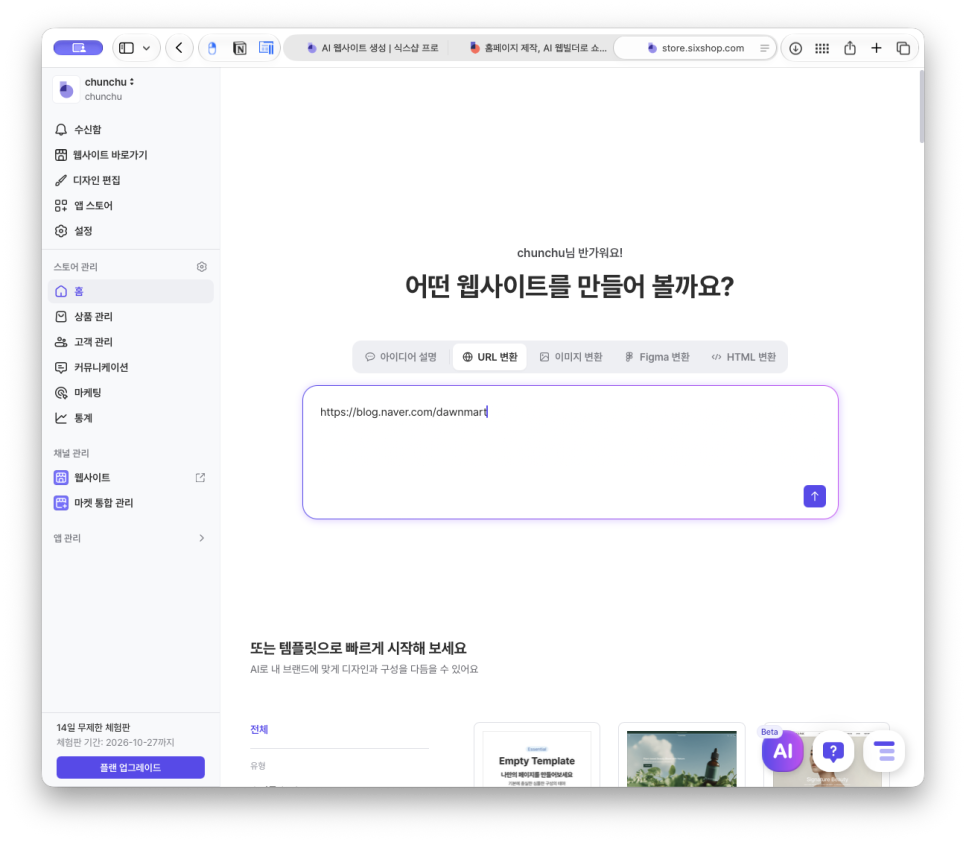The image size is (966, 842).
Task: Open a new tab with plus icon
Action: (x=876, y=48)
